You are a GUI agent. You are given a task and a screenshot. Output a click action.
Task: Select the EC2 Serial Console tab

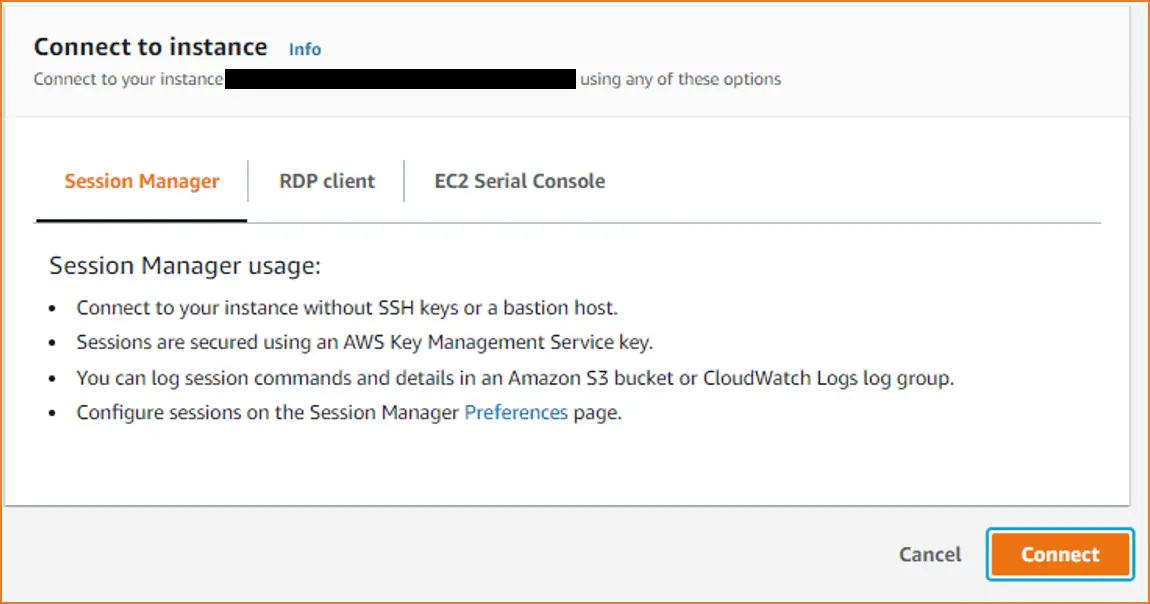point(518,181)
